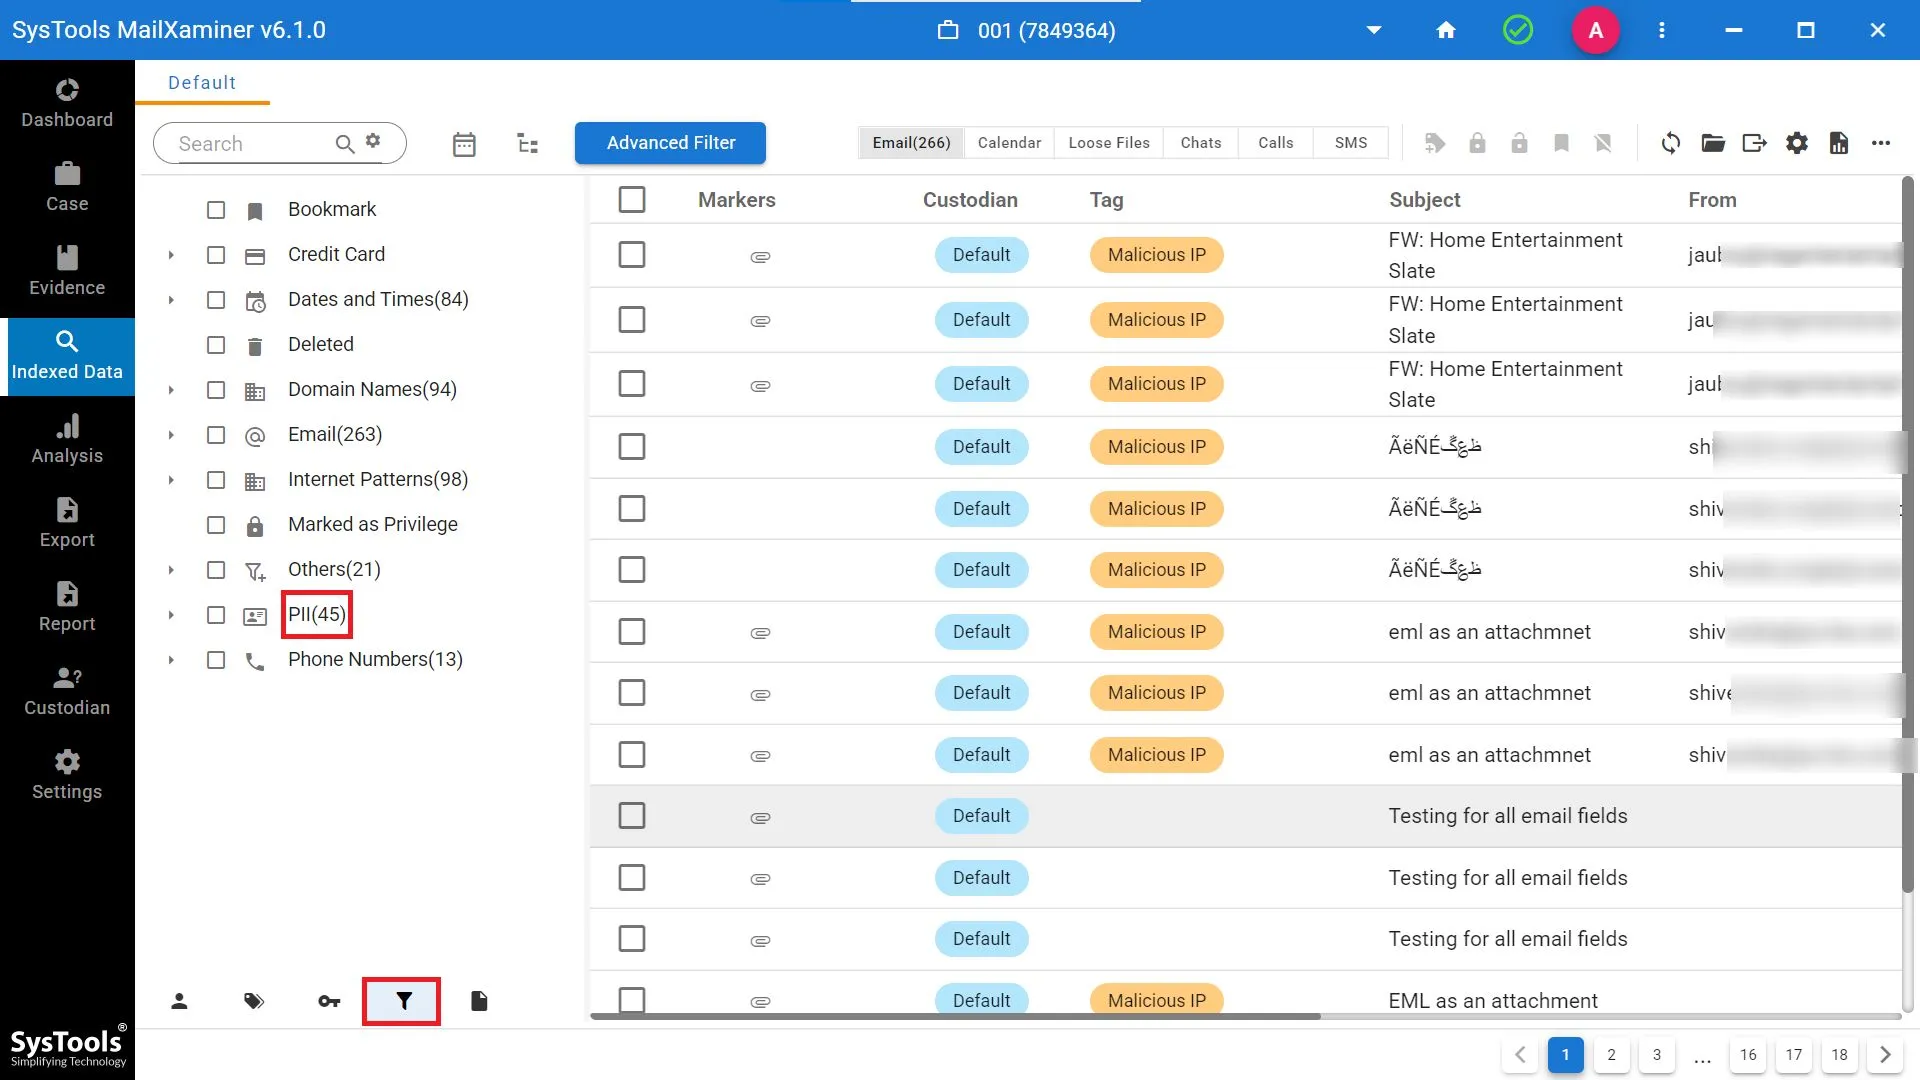The height and width of the screenshot is (1080, 1920).
Task: Click the calendar date filter icon
Action: pyautogui.click(x=464, y=144)
